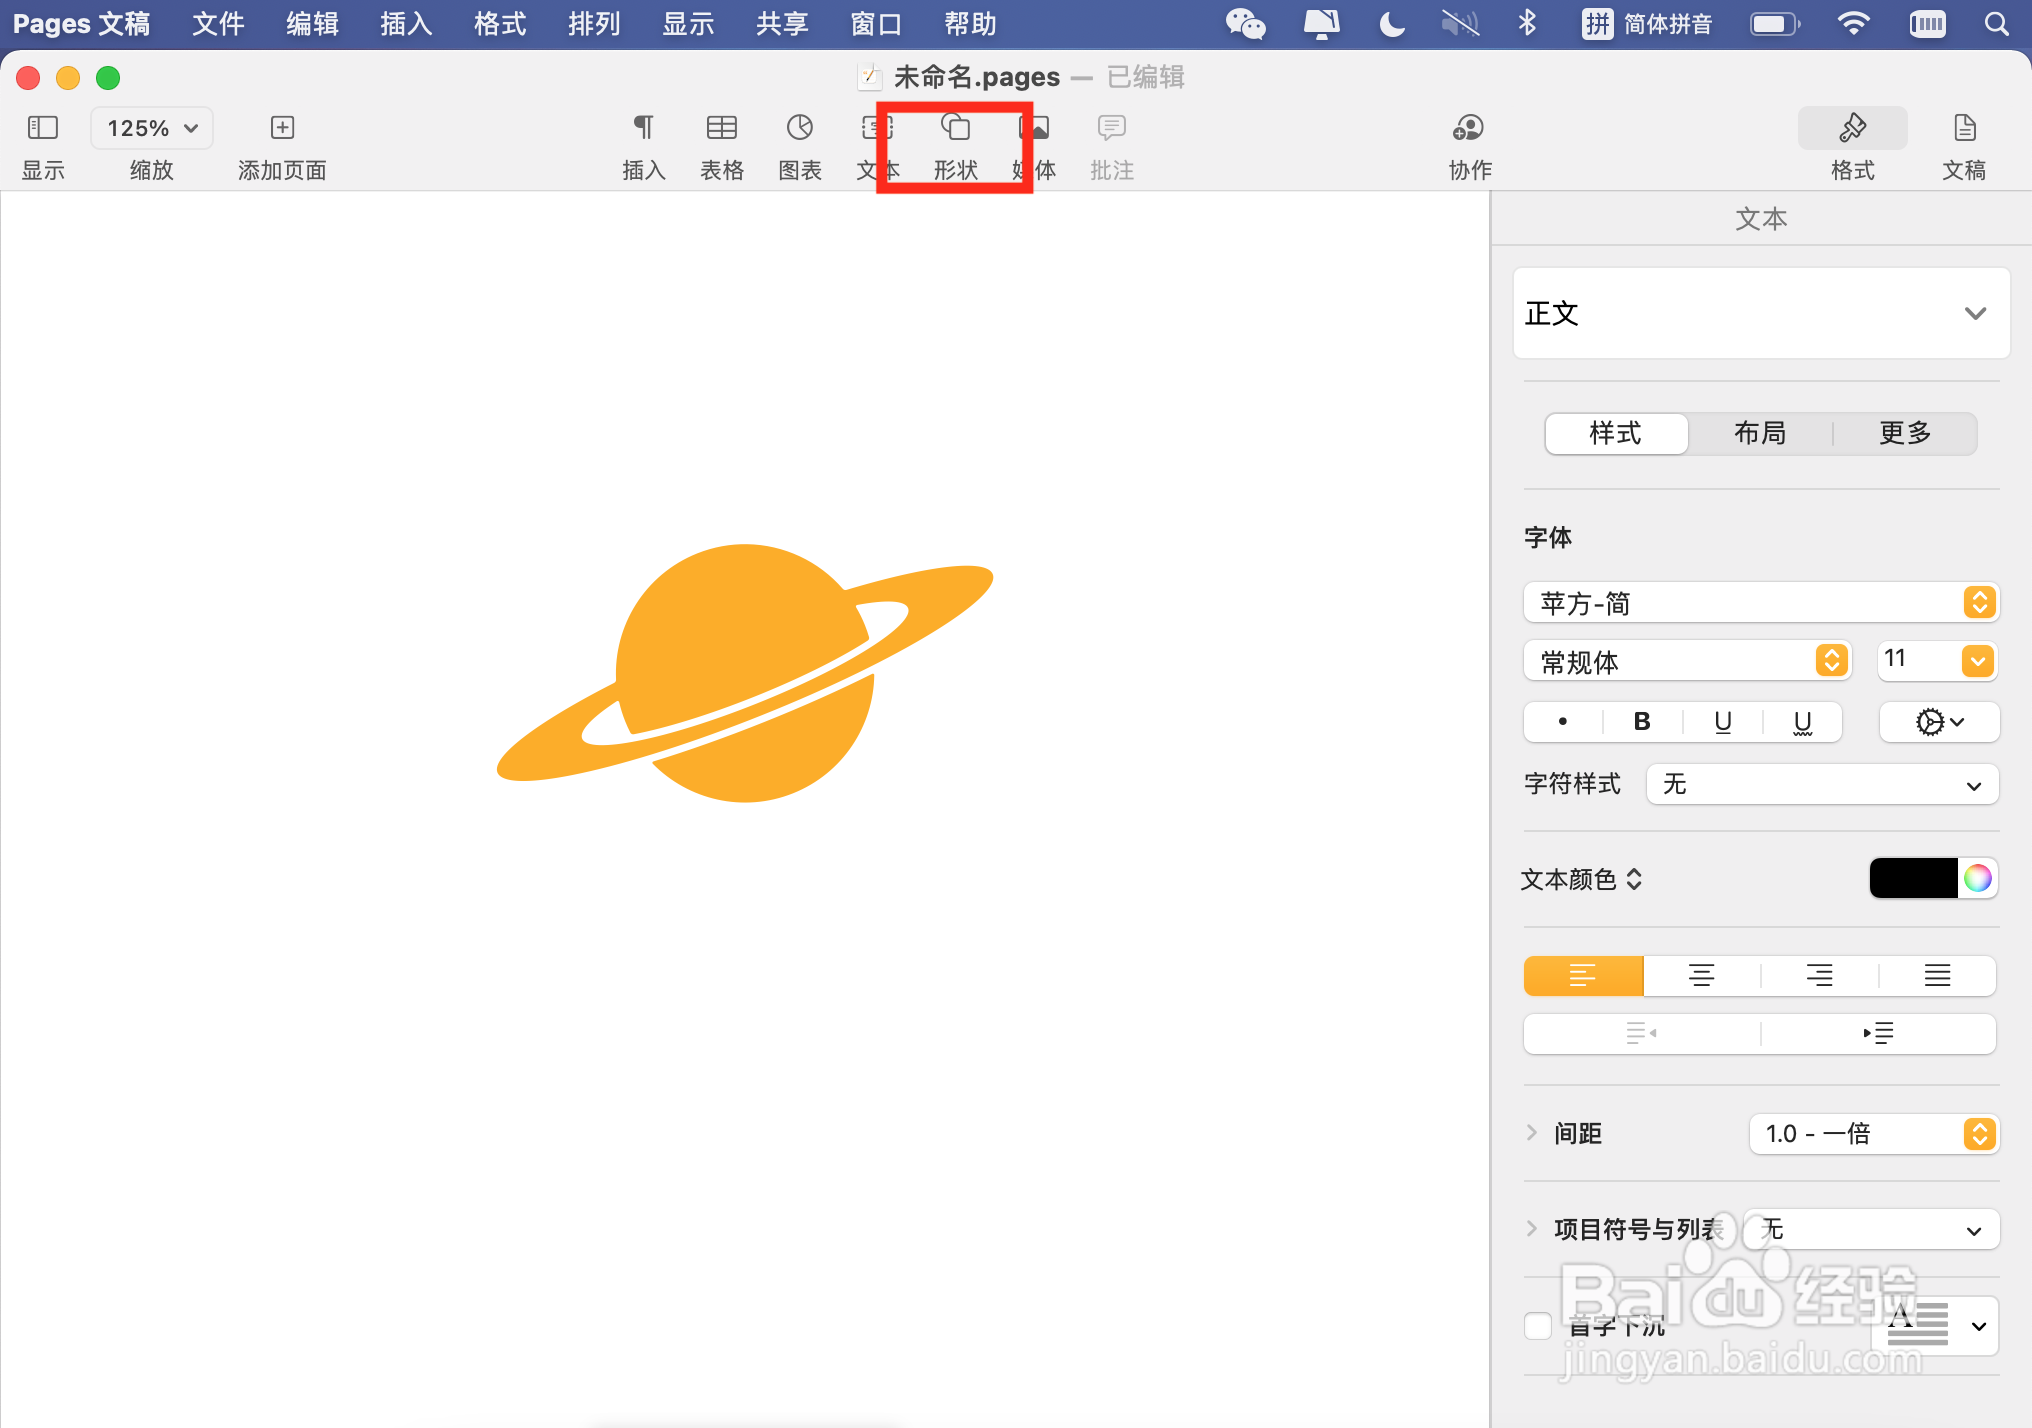Click the Do Not Disturb moon icon
This screenshot has height=1428, width=2032.
tap(1391, 24)
